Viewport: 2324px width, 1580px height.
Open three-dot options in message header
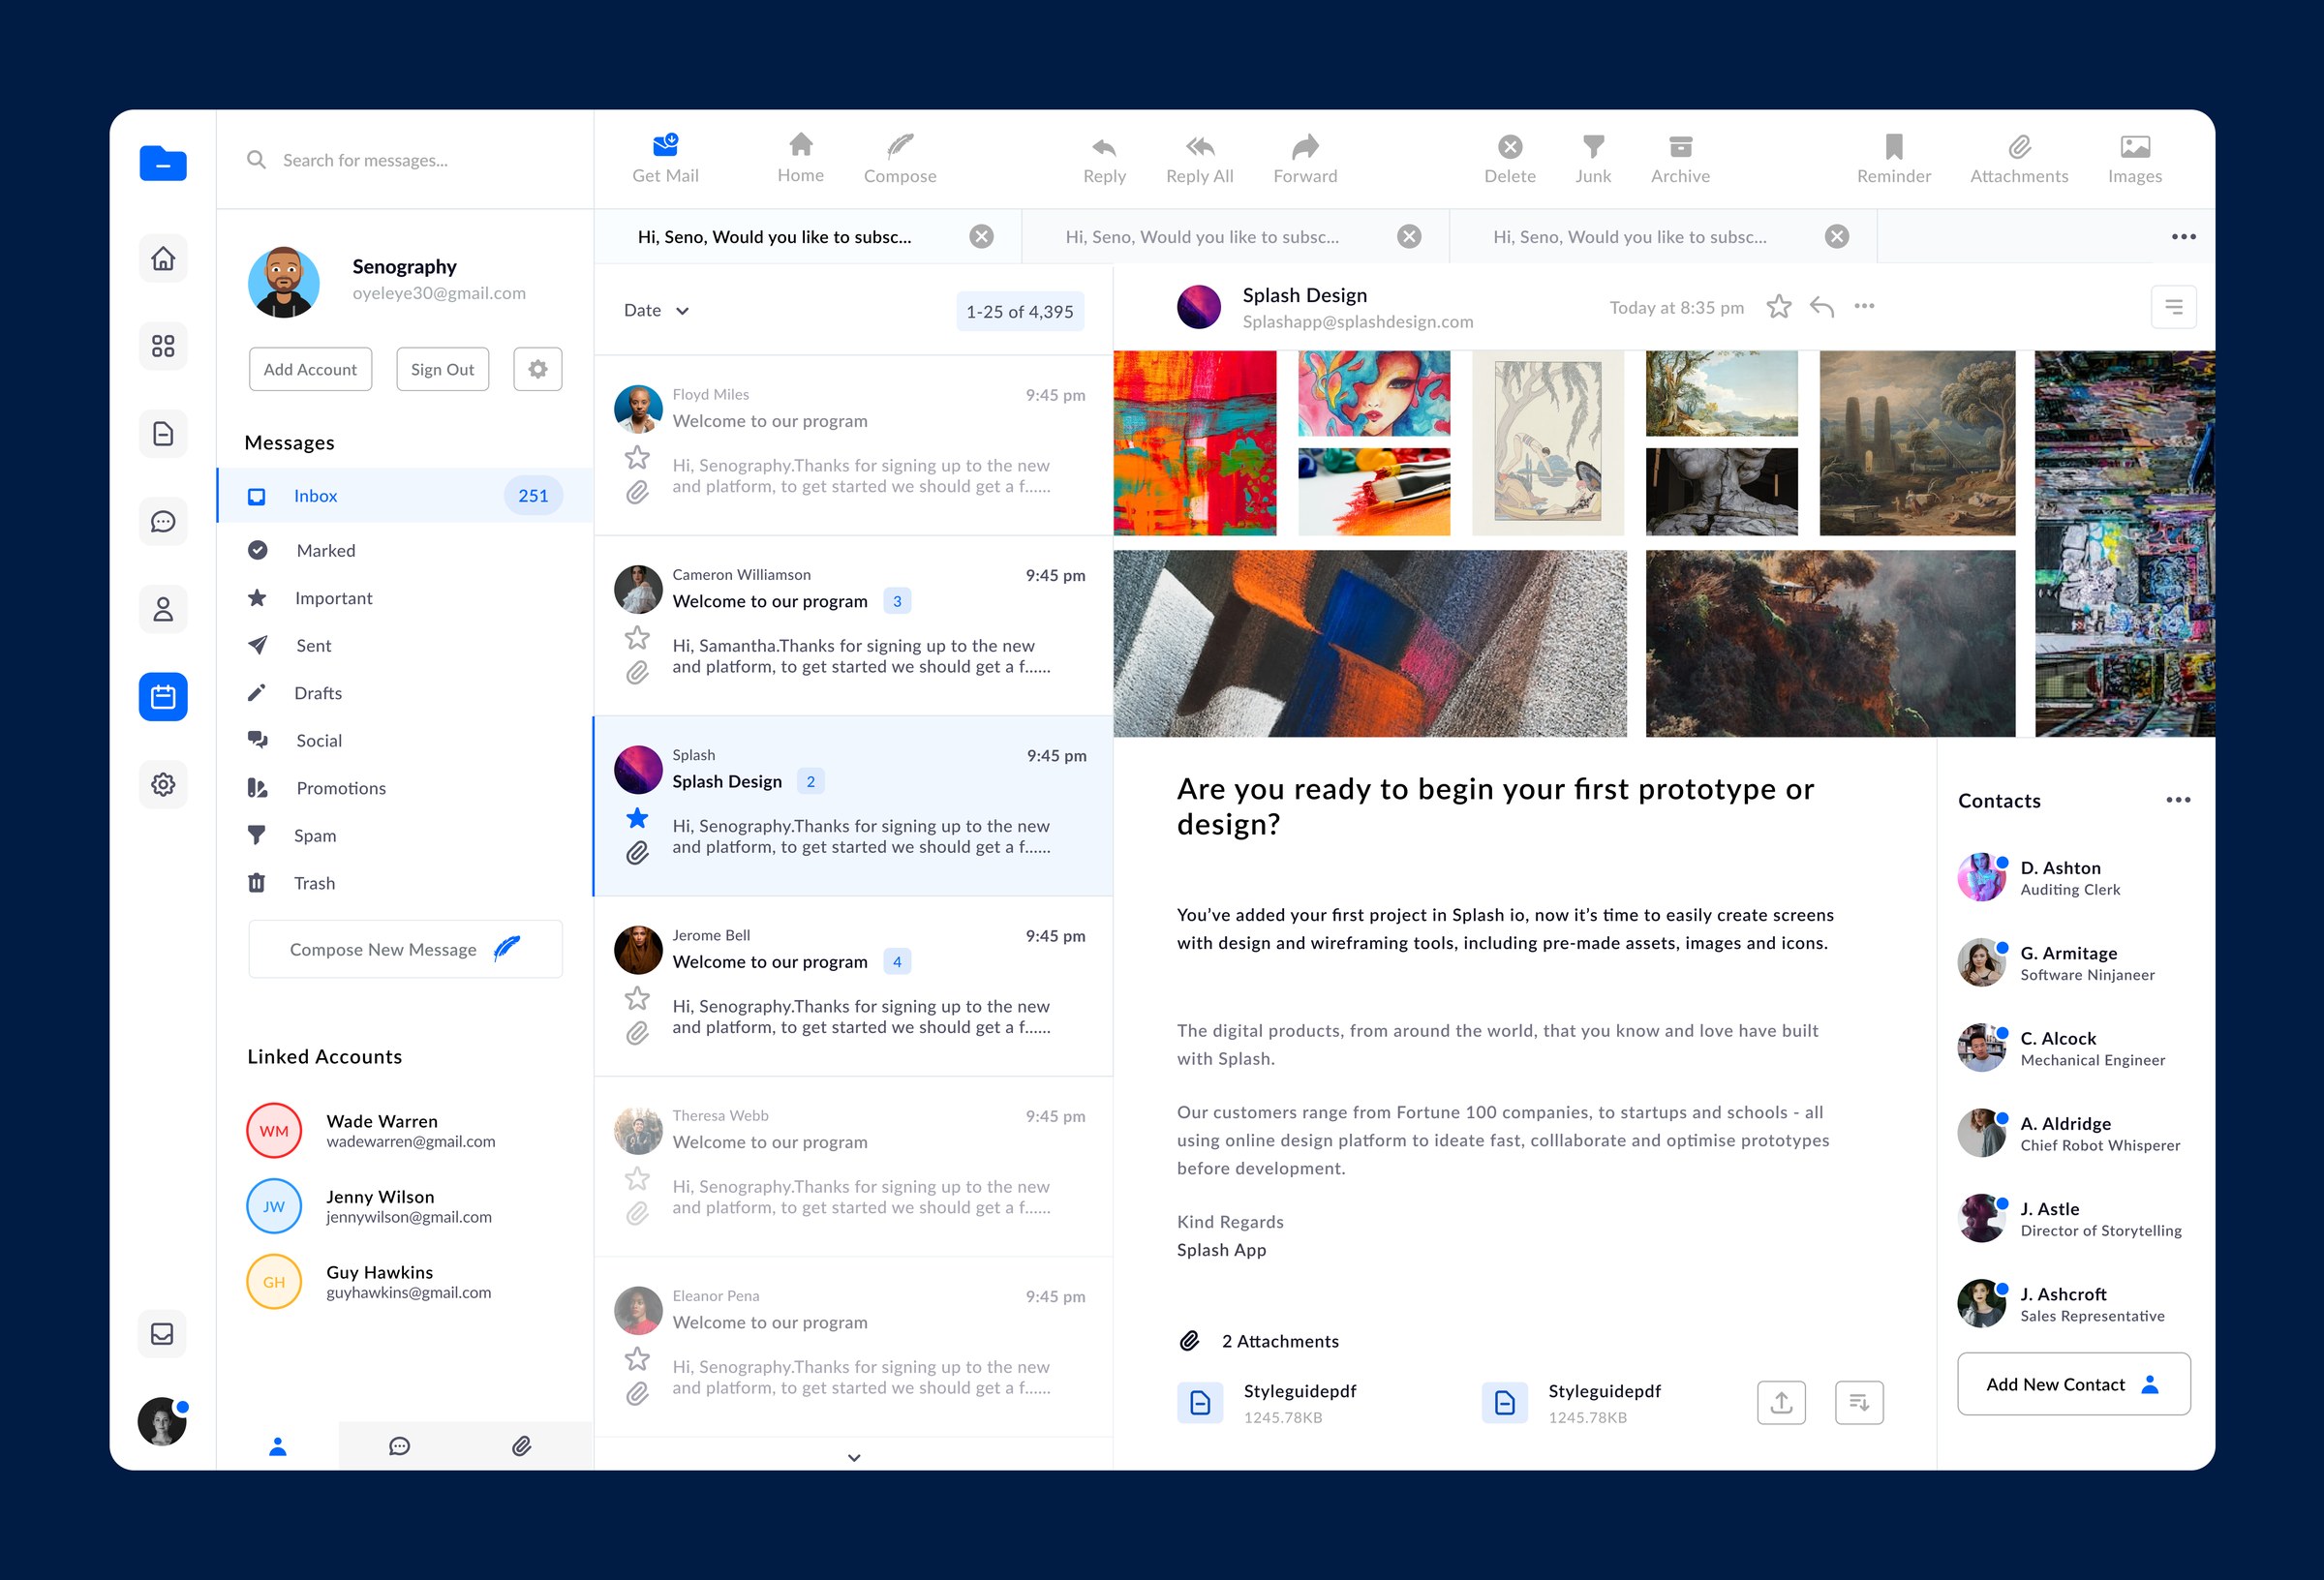pyautogui.click(x=1864, y=306)
